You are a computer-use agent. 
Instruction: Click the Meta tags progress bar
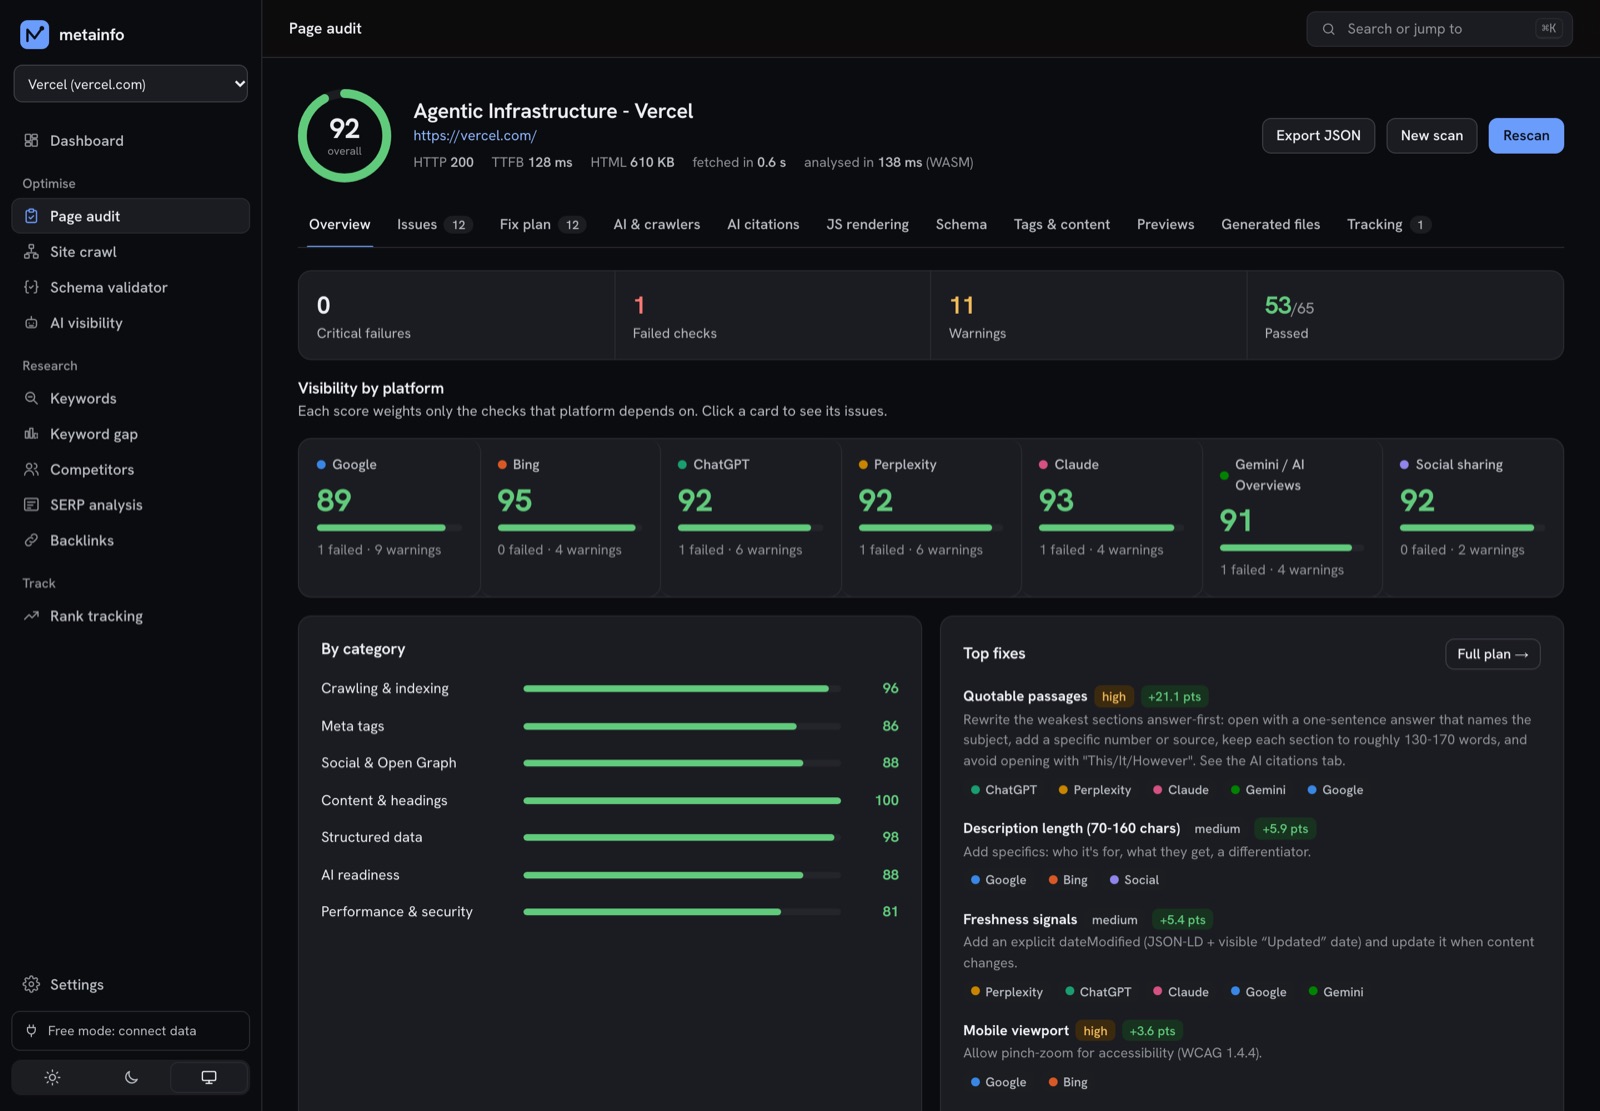682,726
